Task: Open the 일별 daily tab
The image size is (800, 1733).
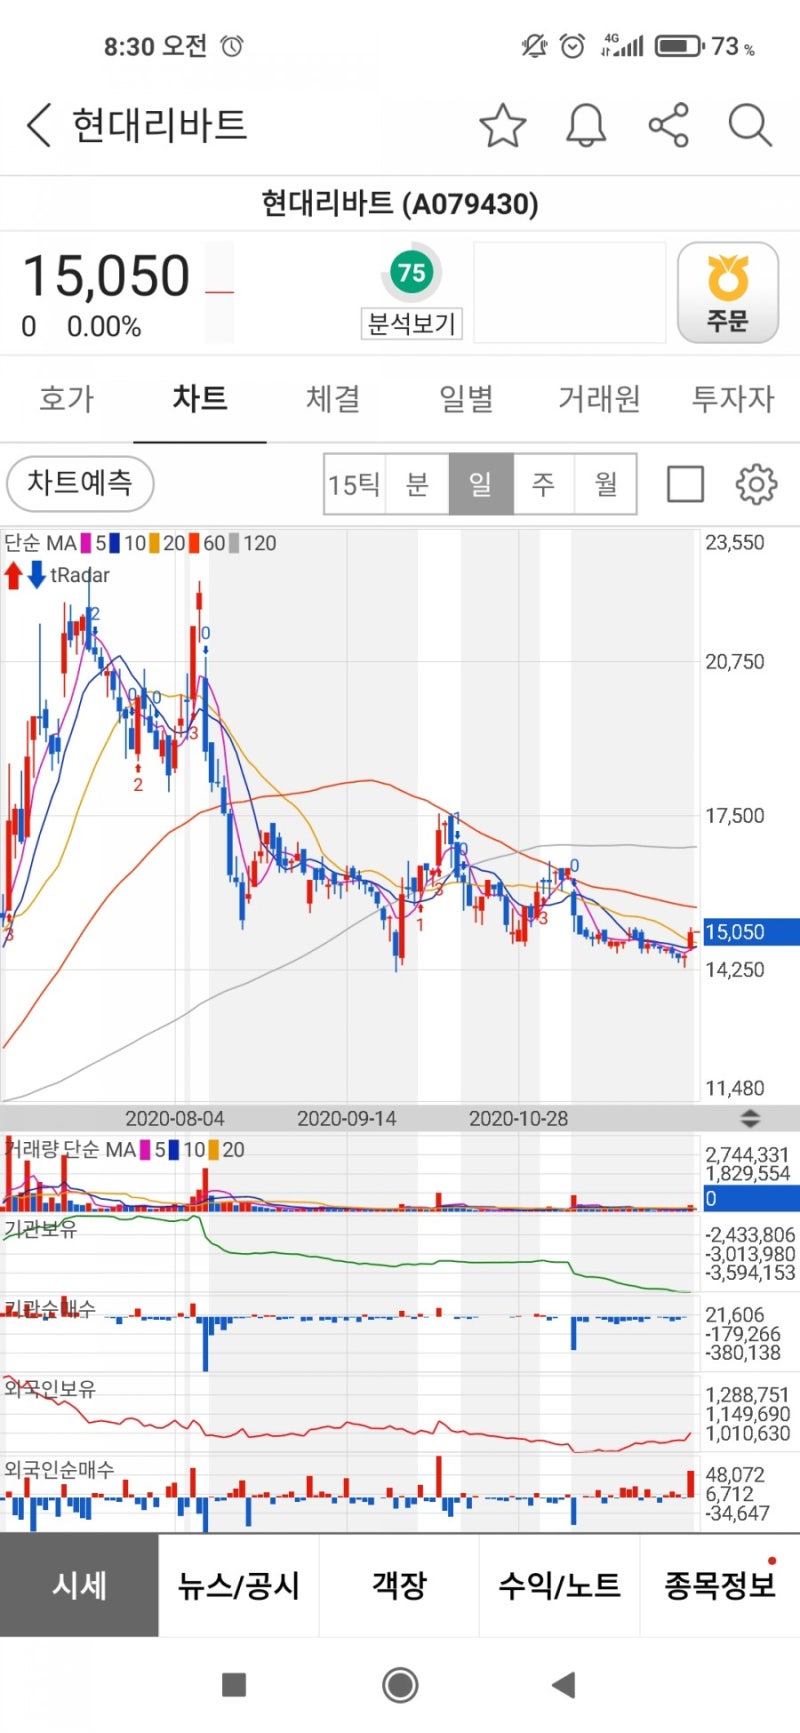Action: point(466,399)
